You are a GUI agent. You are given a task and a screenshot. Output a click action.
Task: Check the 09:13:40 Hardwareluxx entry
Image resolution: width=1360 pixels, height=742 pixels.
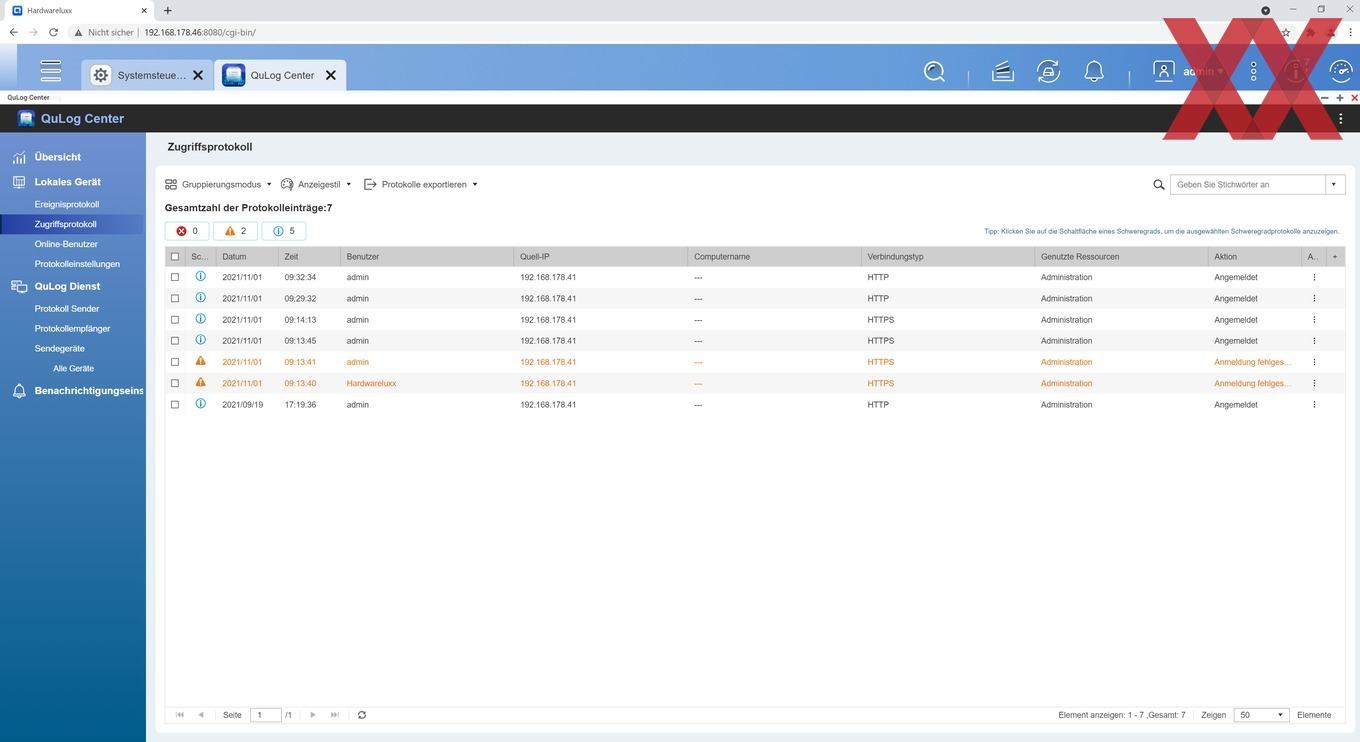coord(175,383)
